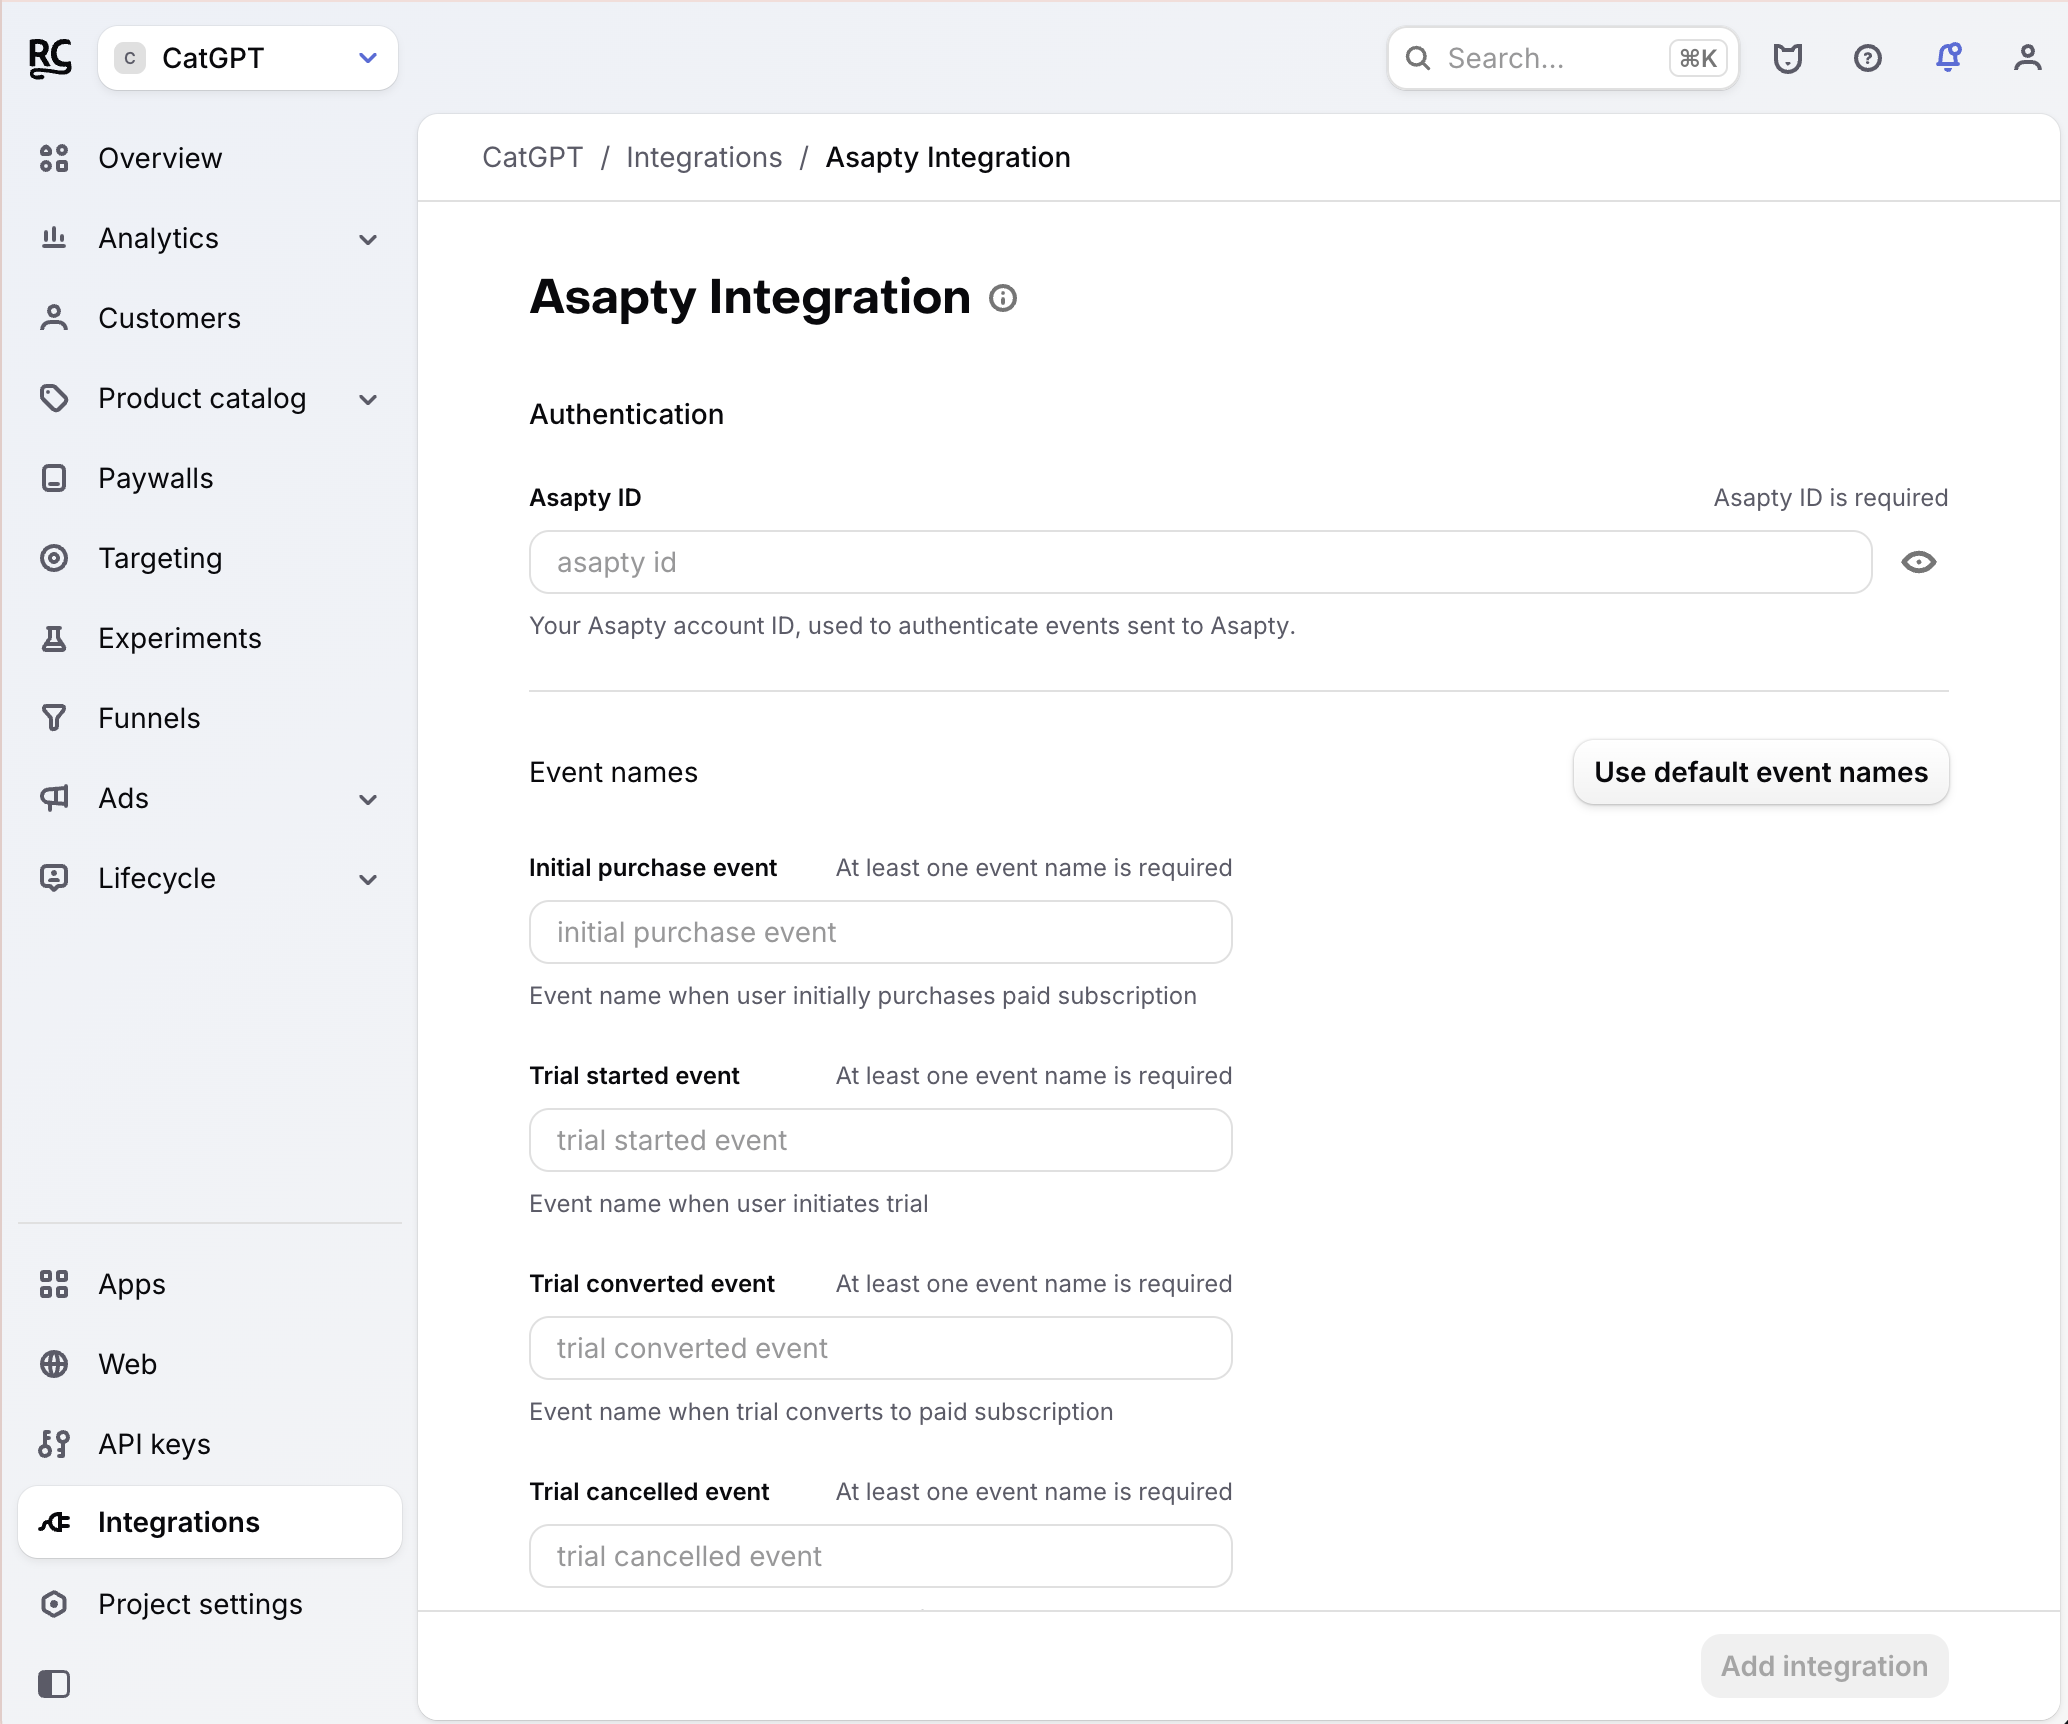Click the trial converted event field
Viewport: 2068px width, 1724px height.
pos(881,1348)
